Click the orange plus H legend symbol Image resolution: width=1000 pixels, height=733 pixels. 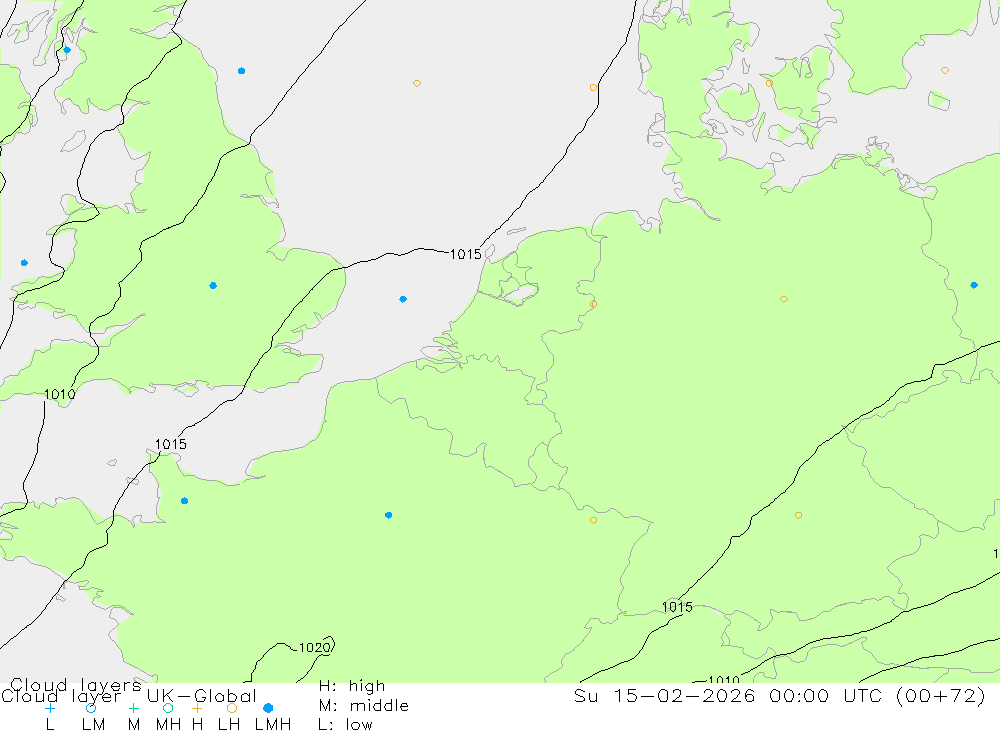[x=197, y=708]
